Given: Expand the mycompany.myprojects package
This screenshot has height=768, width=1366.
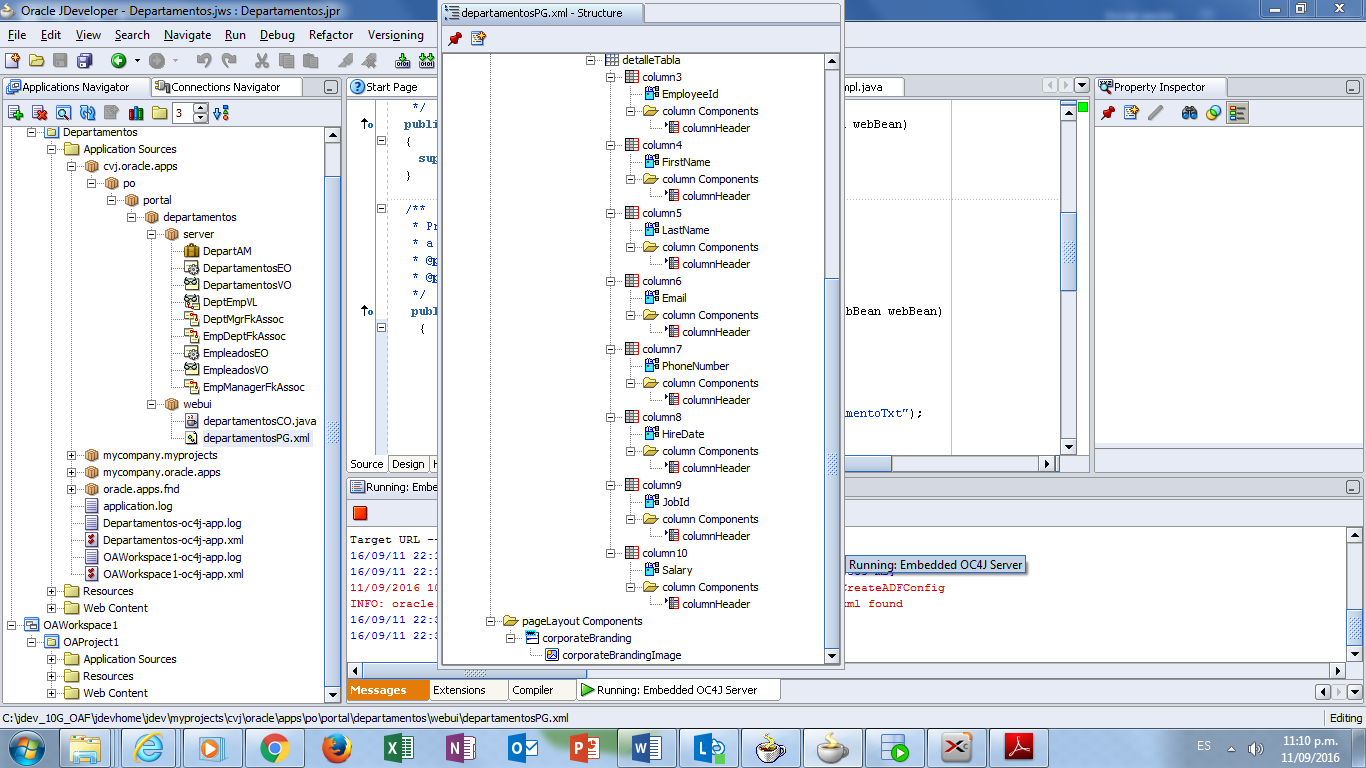Looking at the screenshot, I should point(72,456).
